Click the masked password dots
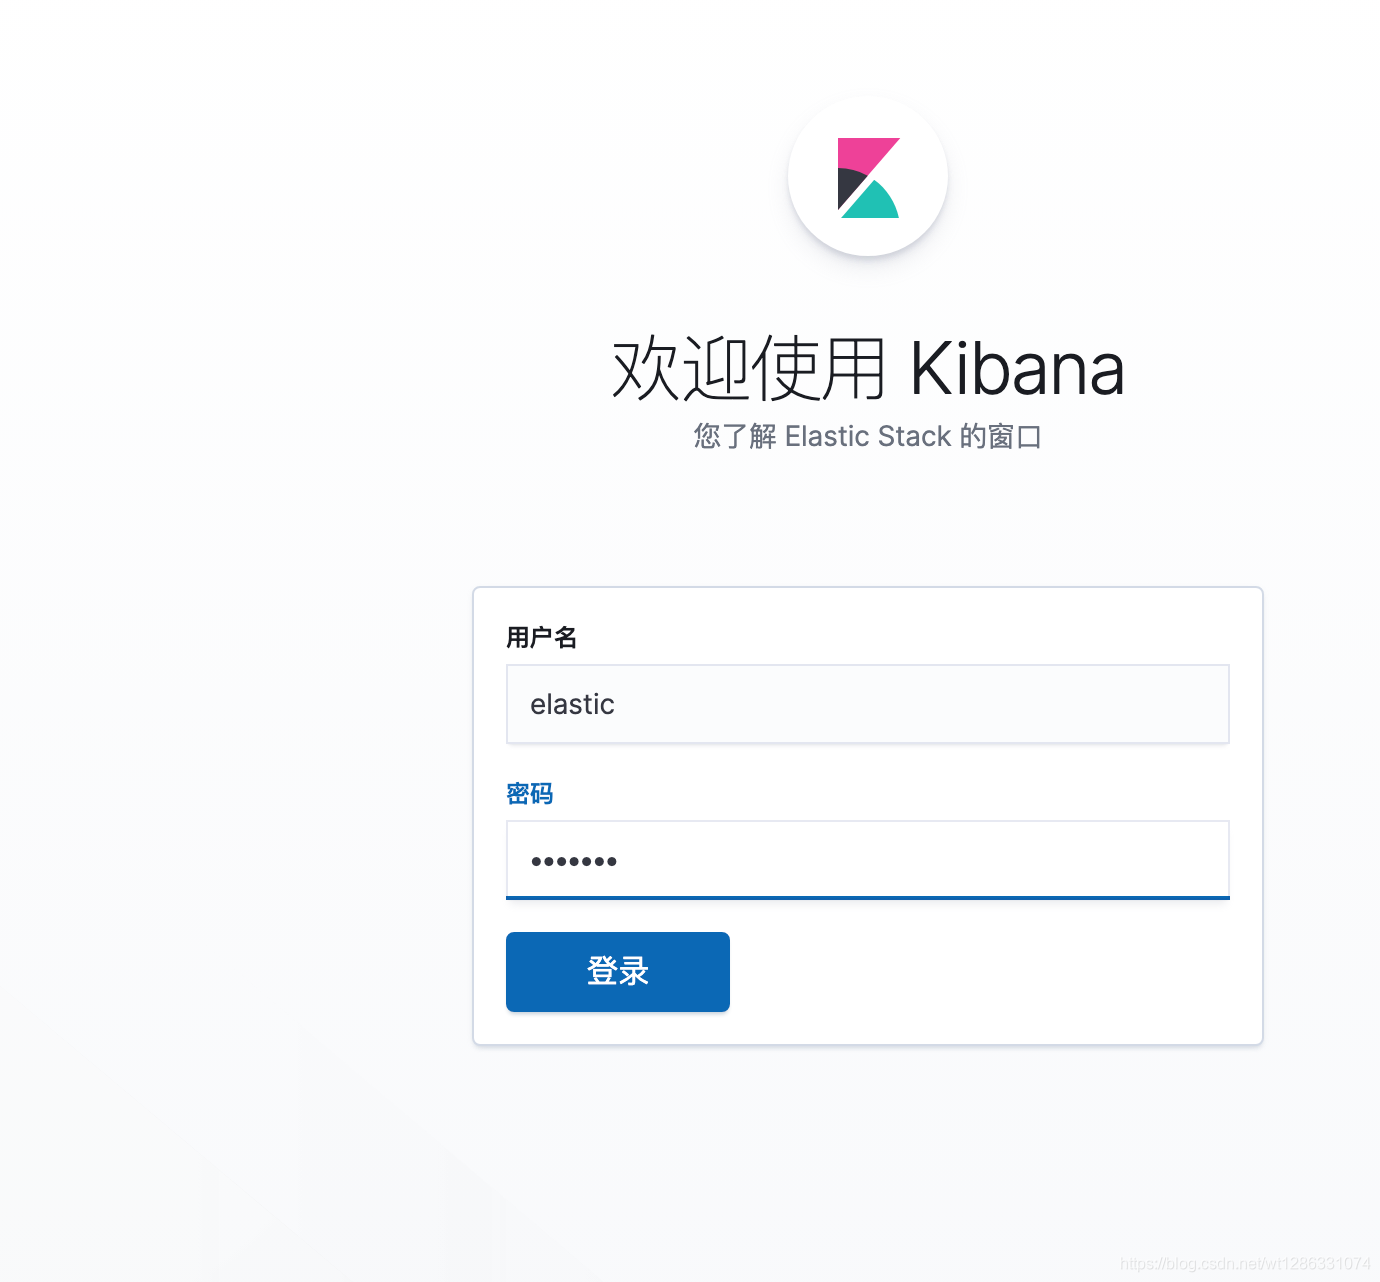 coord(573,861)
